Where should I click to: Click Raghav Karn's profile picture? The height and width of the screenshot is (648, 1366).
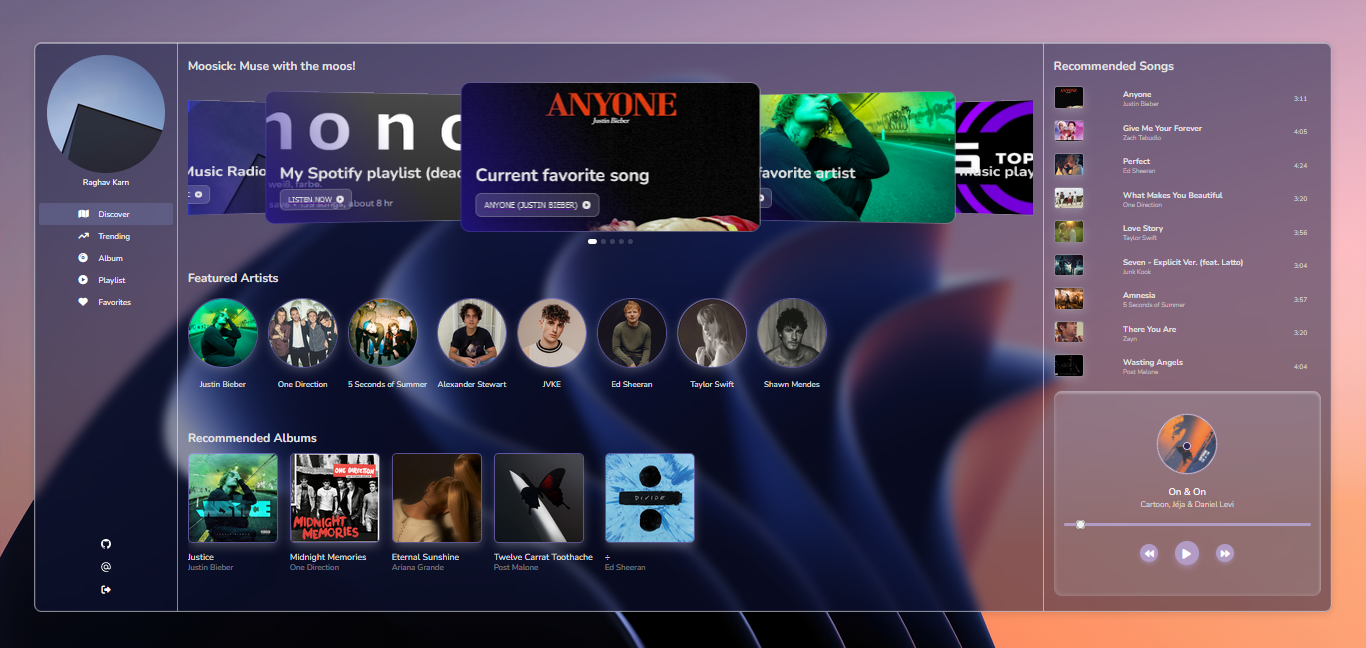click(106, 114)
